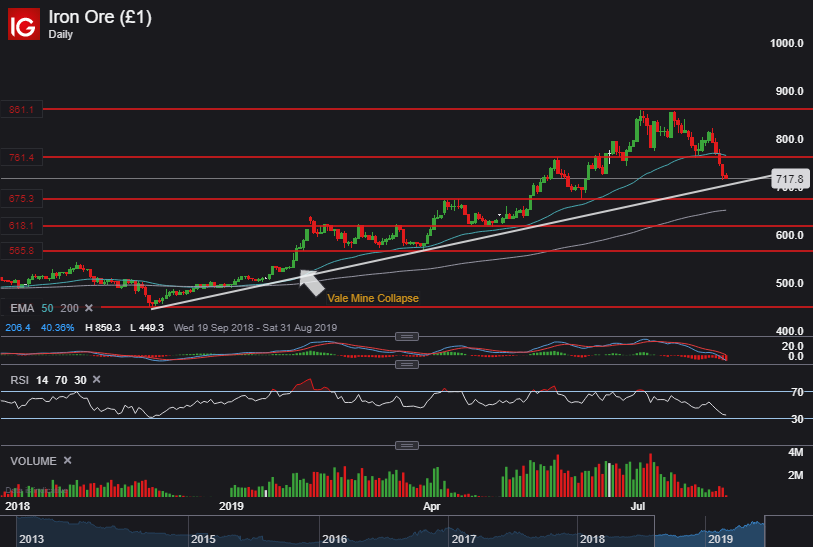
Task: Close the RSI indicator panel
Action: (96, 380)
